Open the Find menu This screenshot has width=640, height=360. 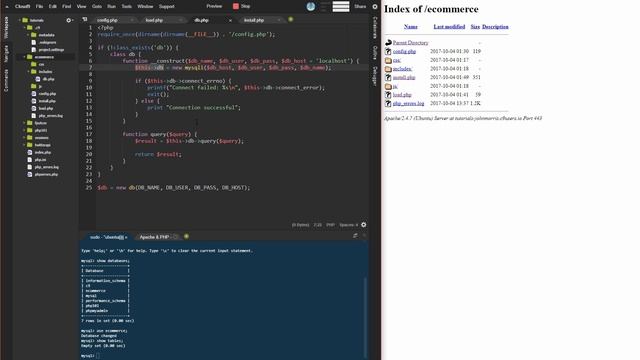67,7
